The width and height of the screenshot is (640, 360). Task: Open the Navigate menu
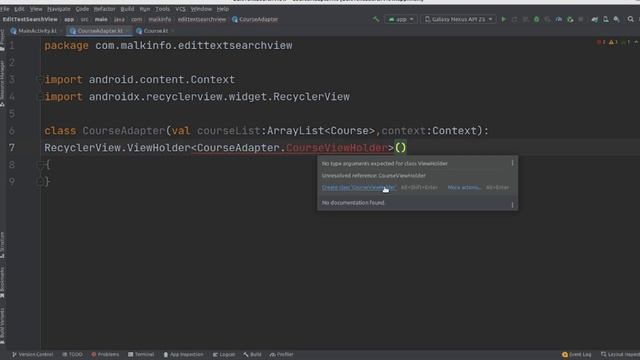pyautogui.click(x=59, y=9)
